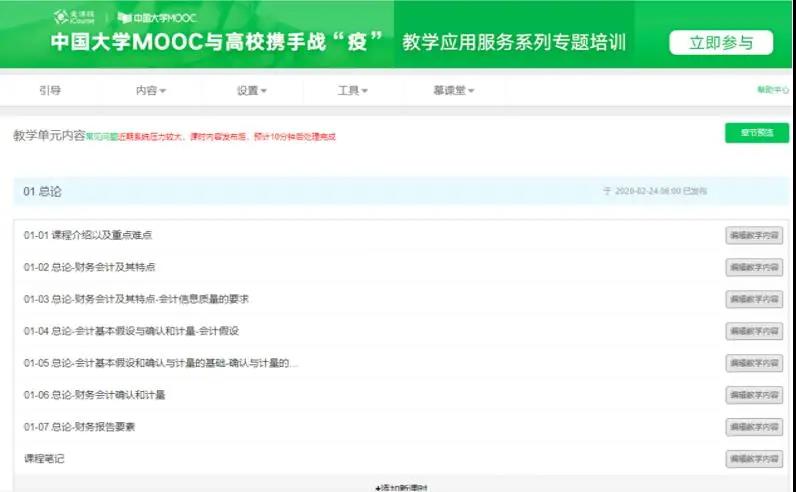Edit teaching content for lesson 01-03
Image resolution: width=796 pixels, height=492 pixels.
[754, 300]
